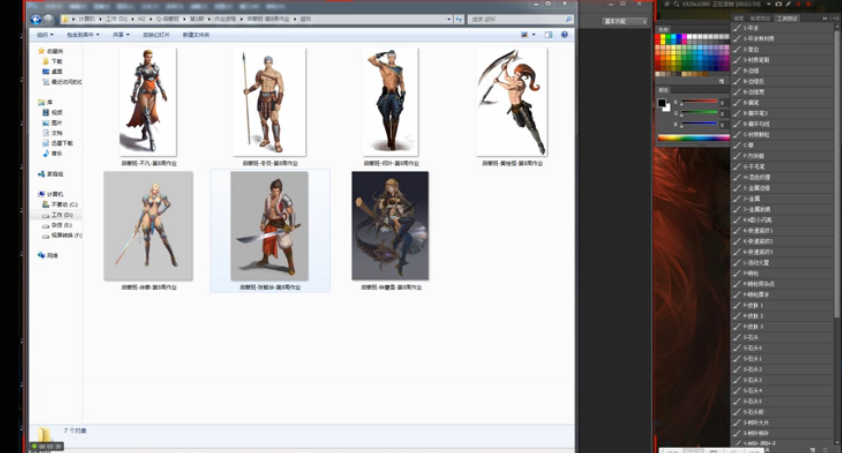Click the white background color swatch
Viewport: 842px width, 476px height.
pyautogui.click(x=667, y=109)
